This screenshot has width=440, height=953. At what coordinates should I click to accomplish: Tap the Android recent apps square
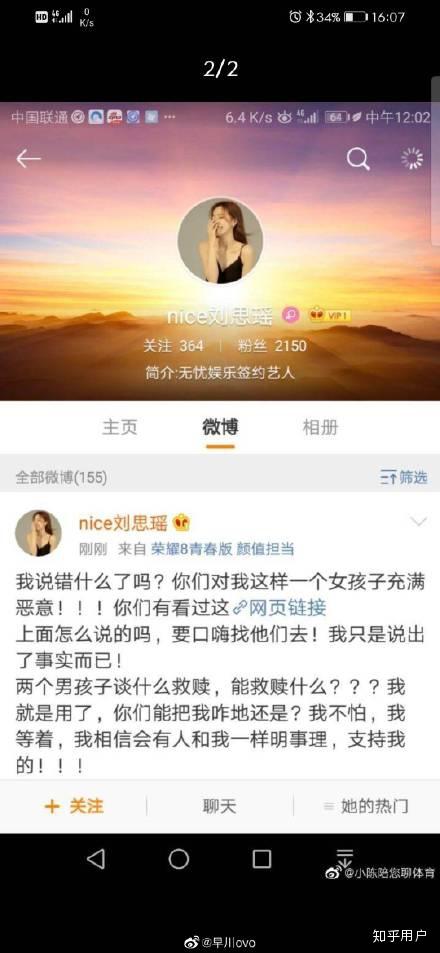[x=262, y=859]
